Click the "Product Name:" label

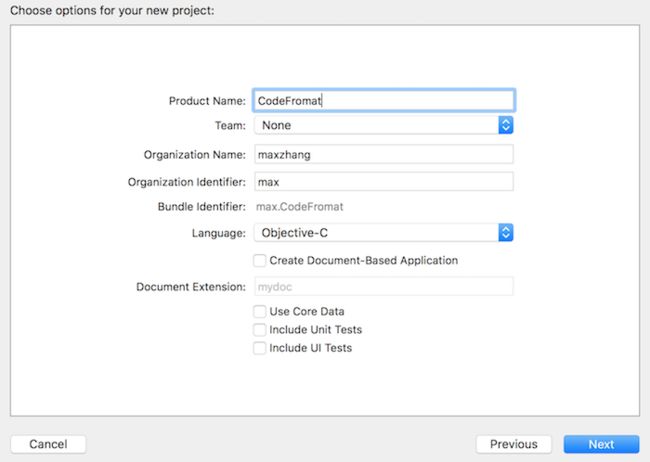click(x=207, y=101)
